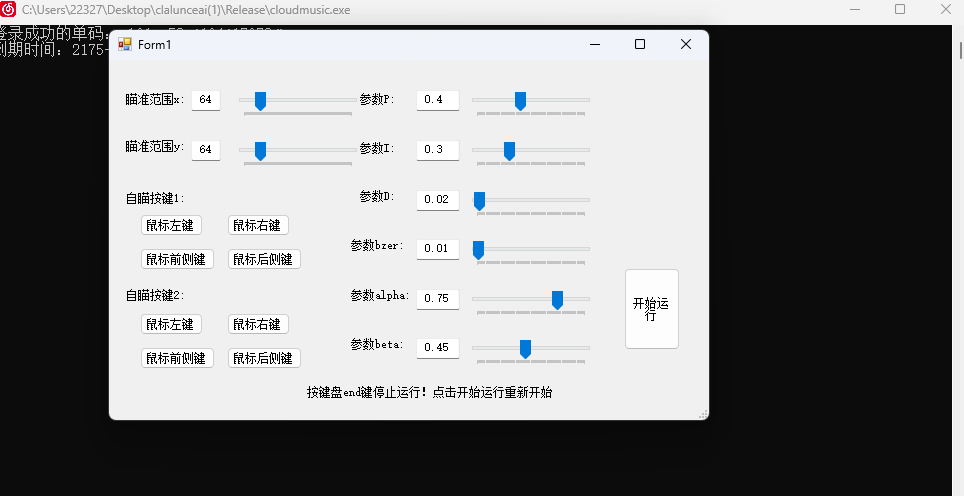Screen dimensions: 964x496
Task: Click the 参数I field showing 0.3
Action: tap(438, 150)
